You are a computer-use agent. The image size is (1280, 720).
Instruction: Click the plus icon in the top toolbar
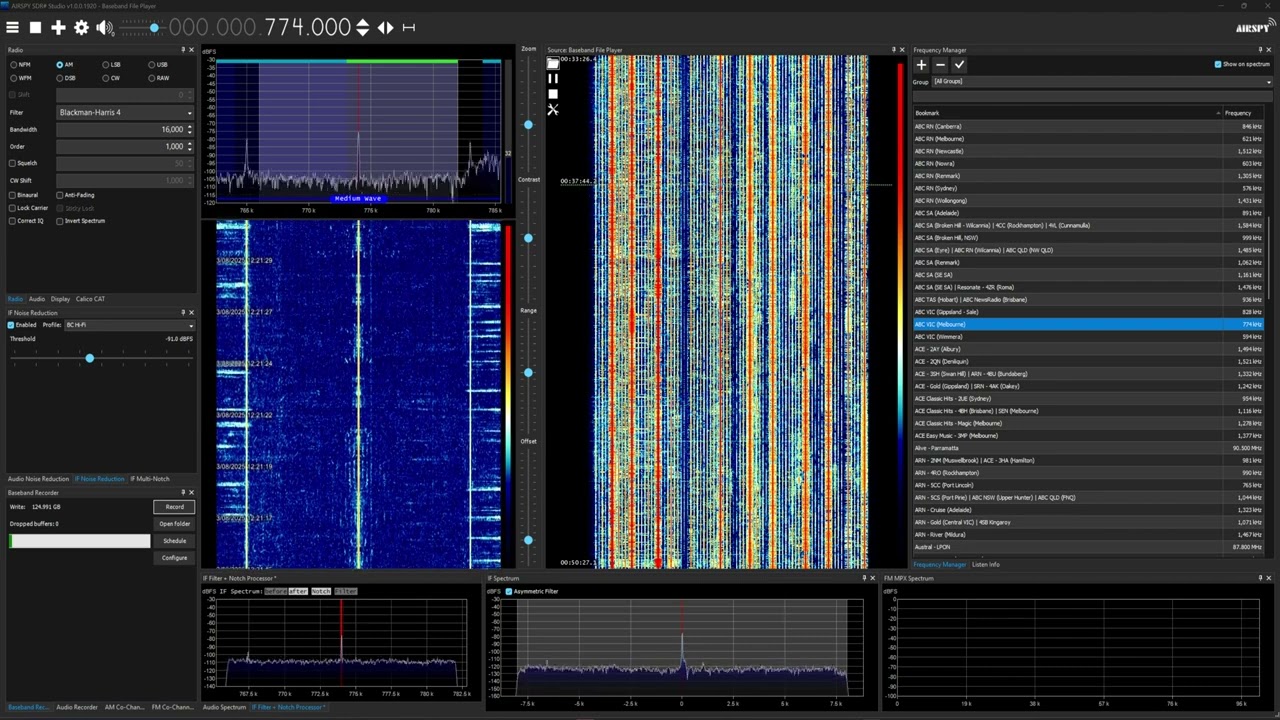[x=58, y=28]
